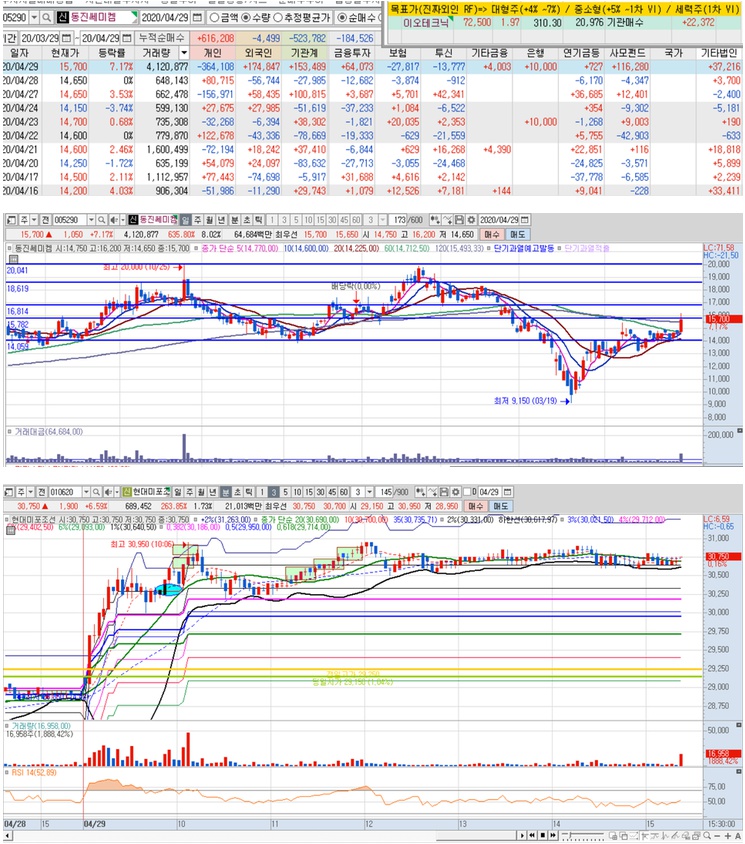Open calendar for start date 20/03/29
The width and height of the screenshot is (745, 844).
66,38
